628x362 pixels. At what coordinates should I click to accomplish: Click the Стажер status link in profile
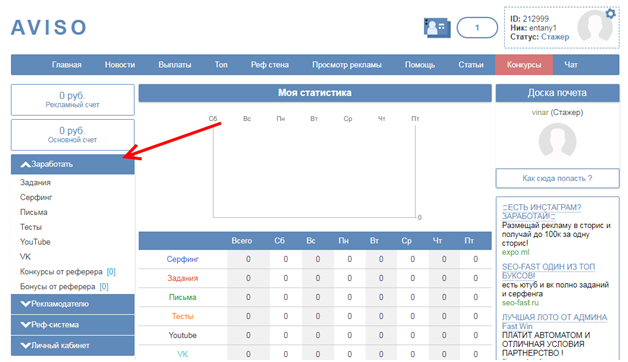tap(555, 37)
